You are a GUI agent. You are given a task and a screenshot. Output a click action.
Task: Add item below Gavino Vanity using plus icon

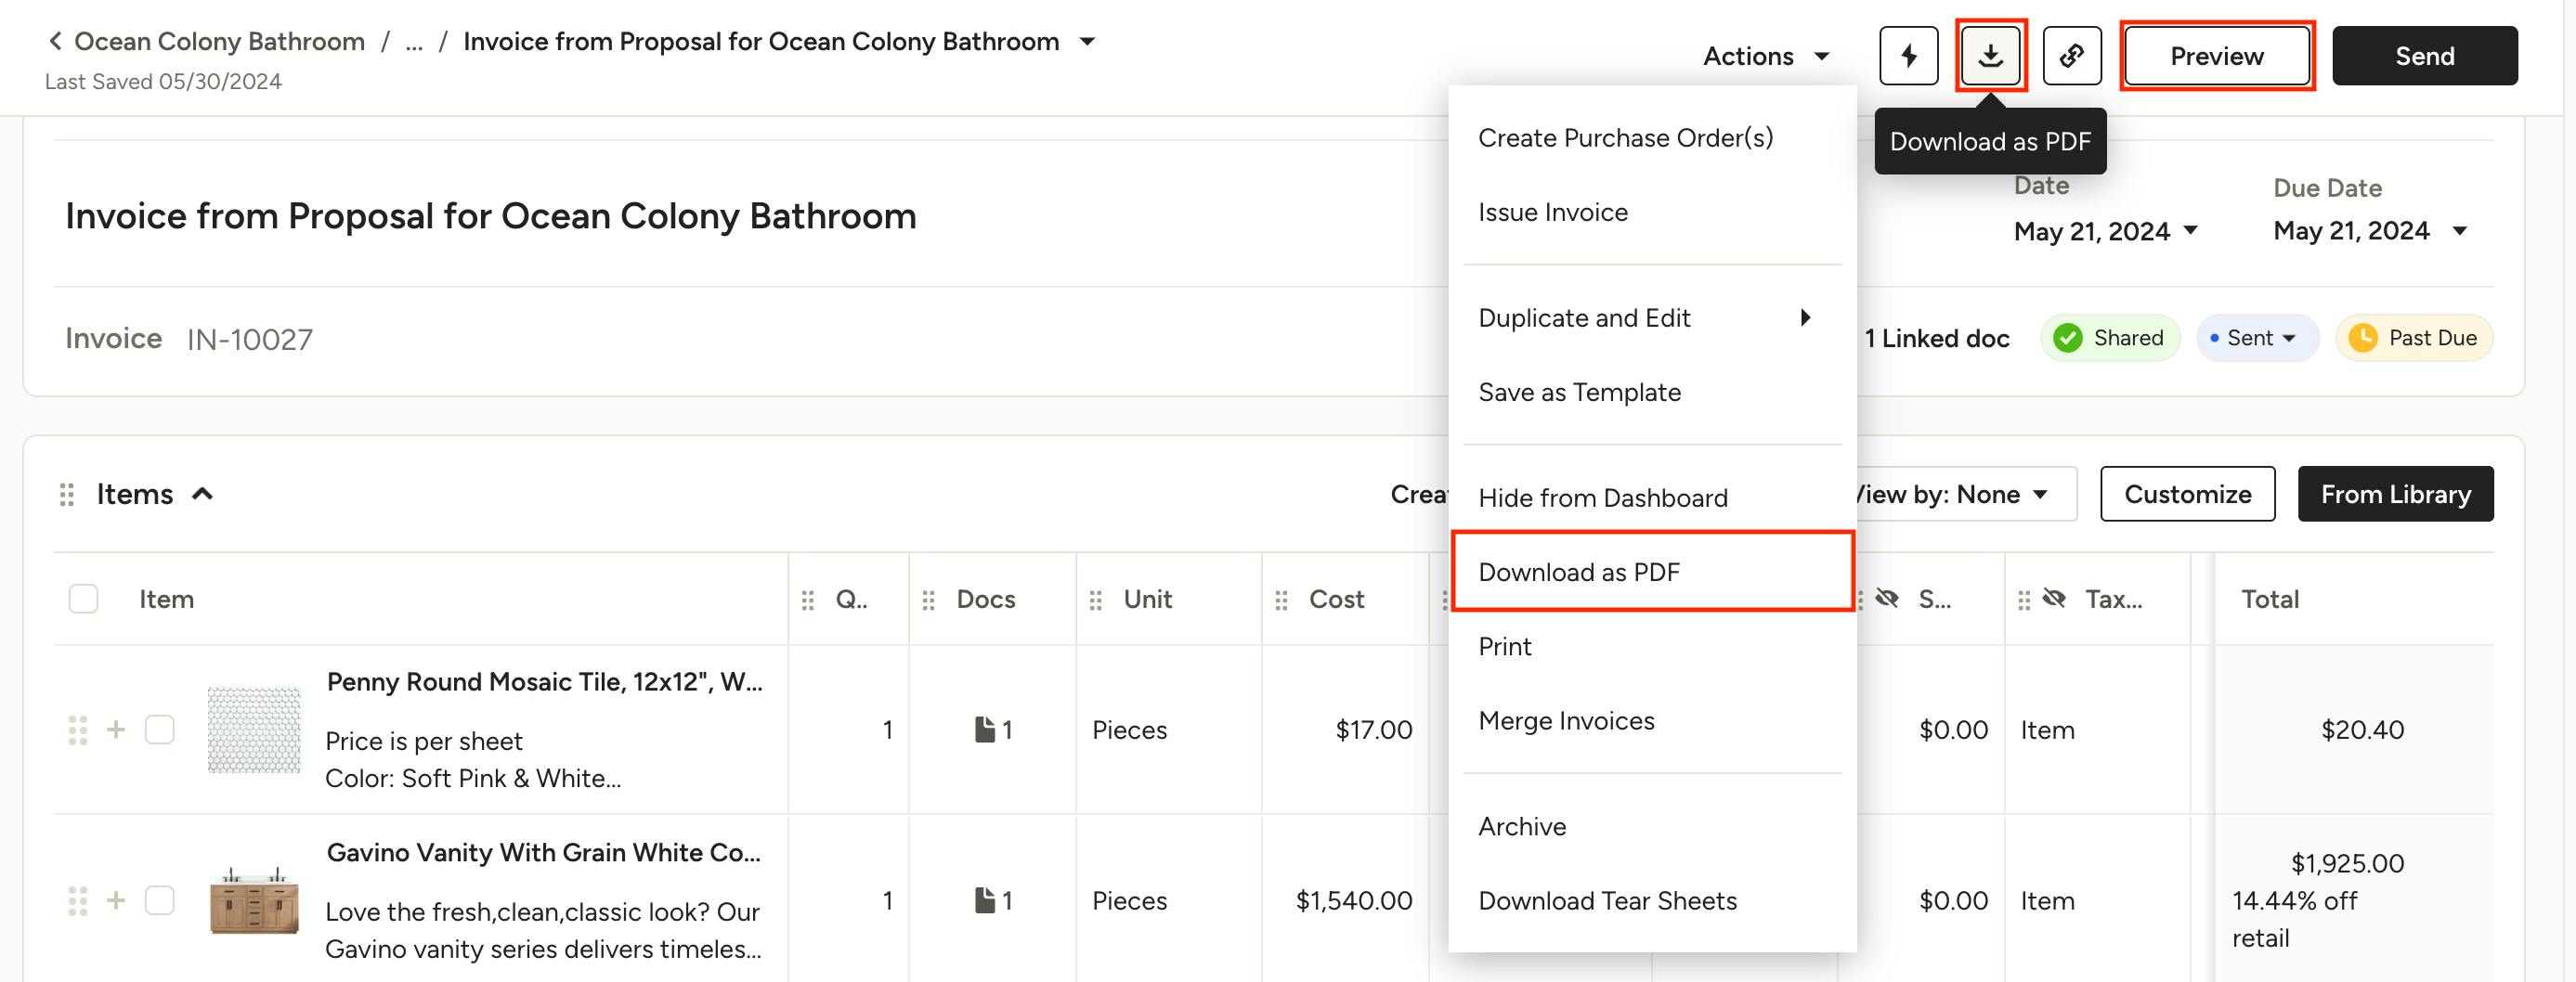coord(116,900)
